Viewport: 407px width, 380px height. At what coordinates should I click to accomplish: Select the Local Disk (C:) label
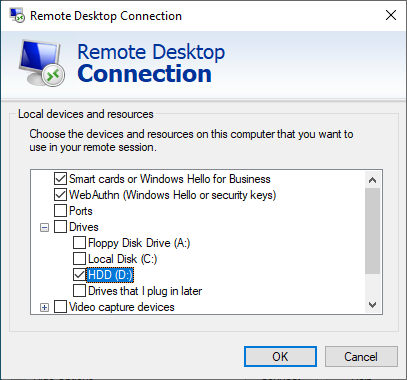(122, 259)
